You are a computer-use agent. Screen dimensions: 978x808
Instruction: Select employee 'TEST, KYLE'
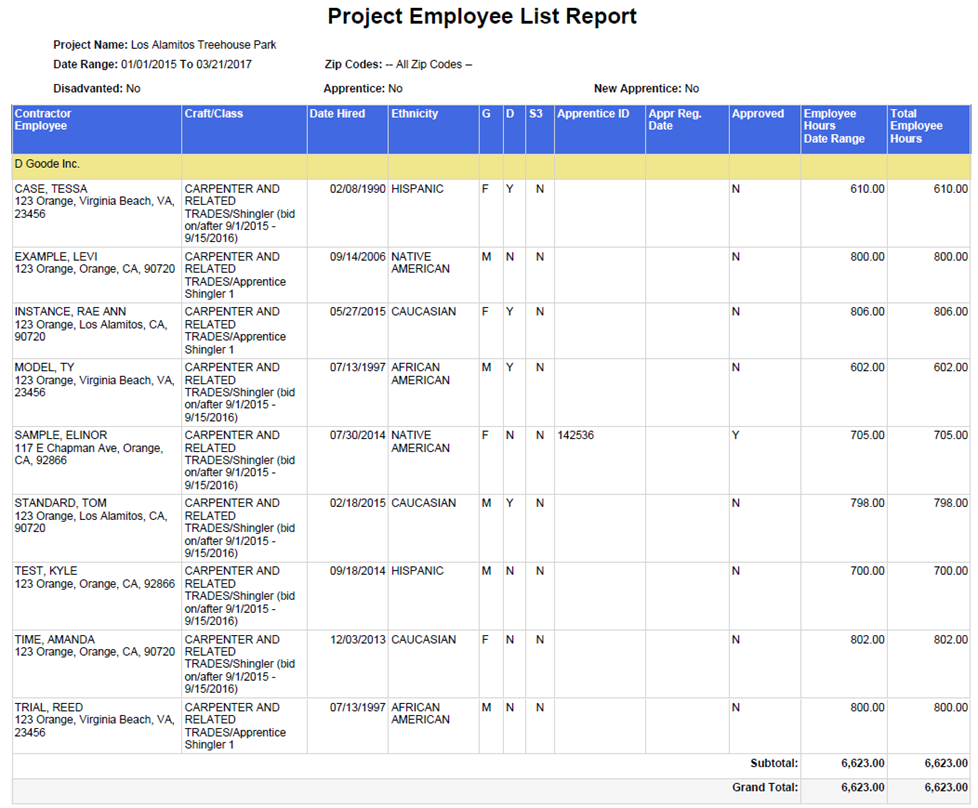[46, 571]
